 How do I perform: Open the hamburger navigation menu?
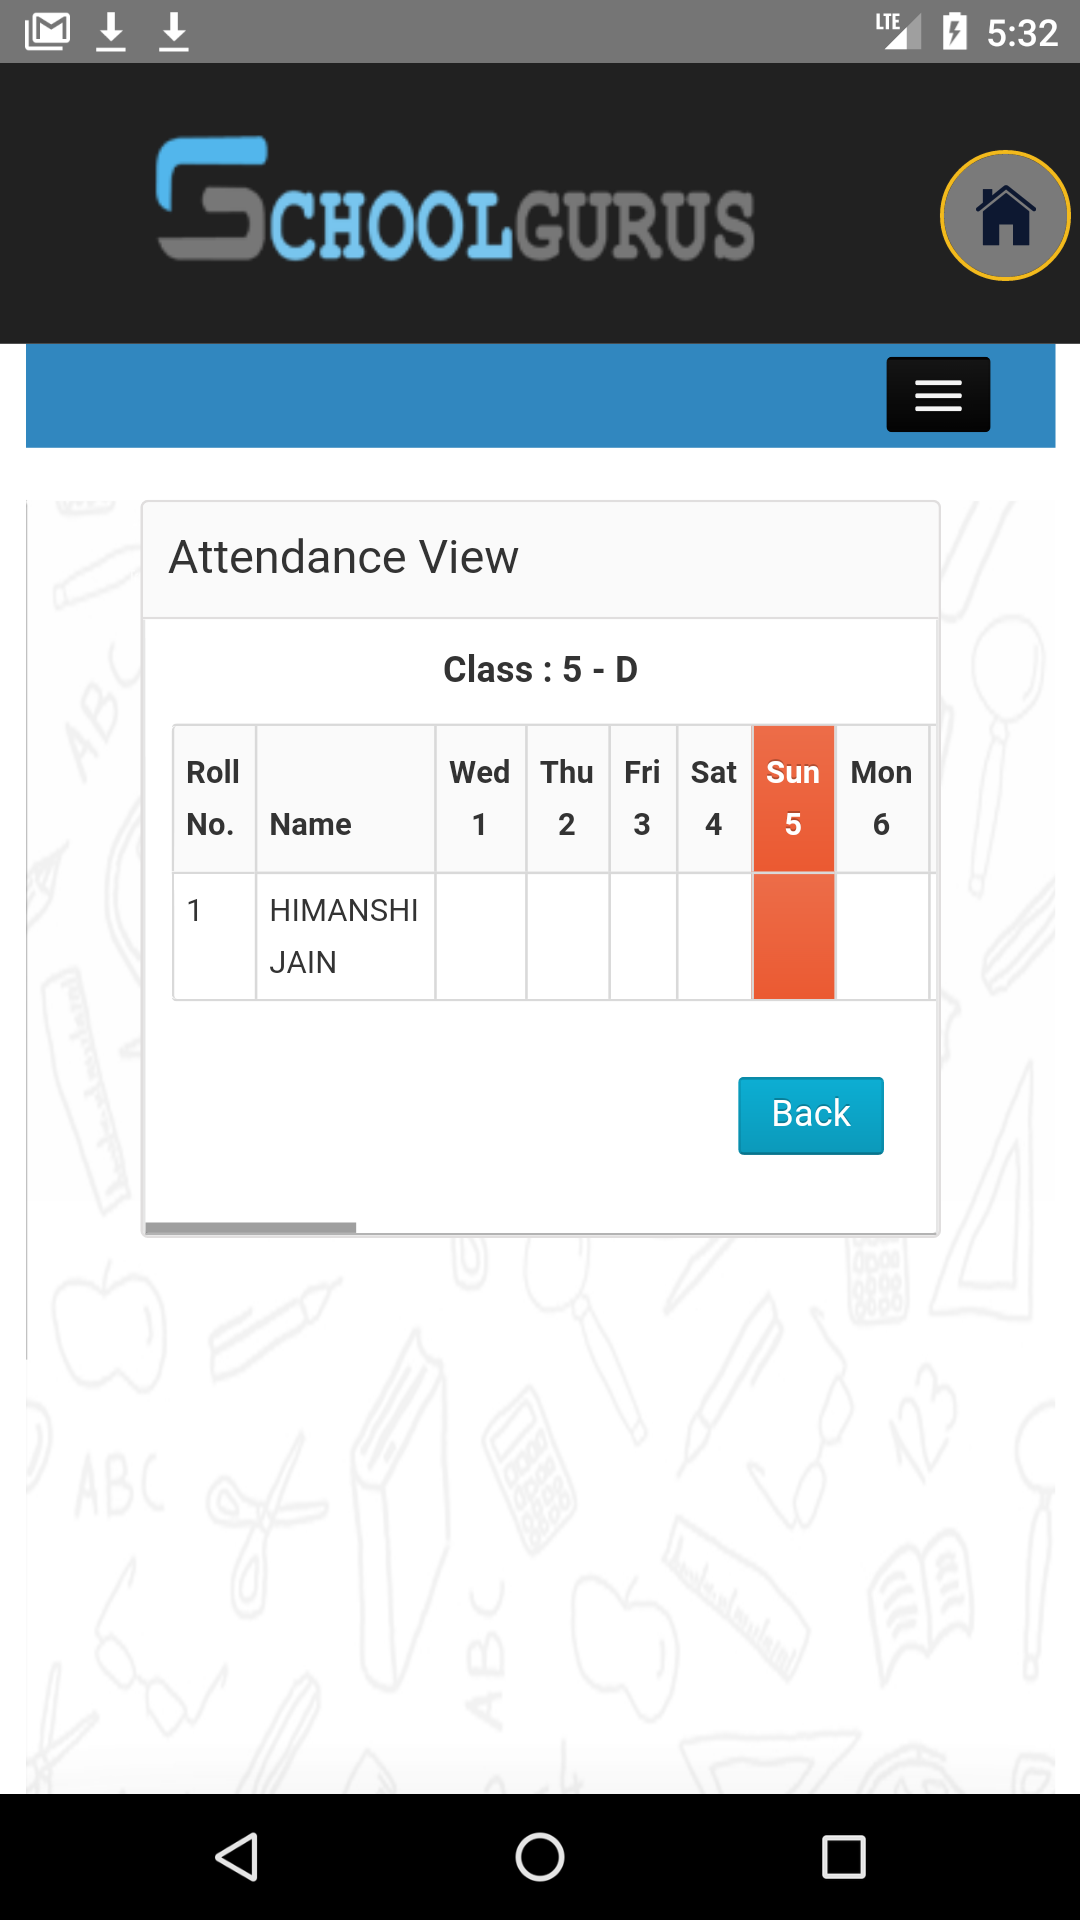click(x=937, y=395)
